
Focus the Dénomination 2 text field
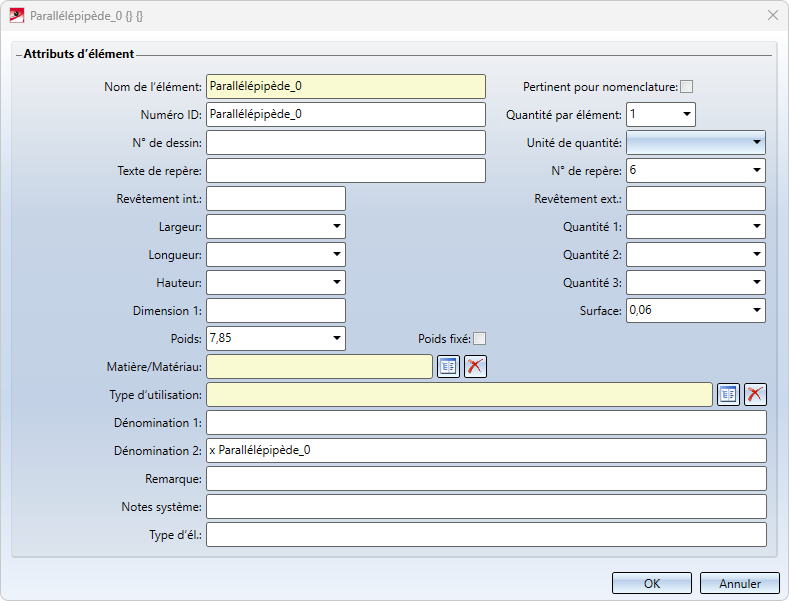(486, 451)
